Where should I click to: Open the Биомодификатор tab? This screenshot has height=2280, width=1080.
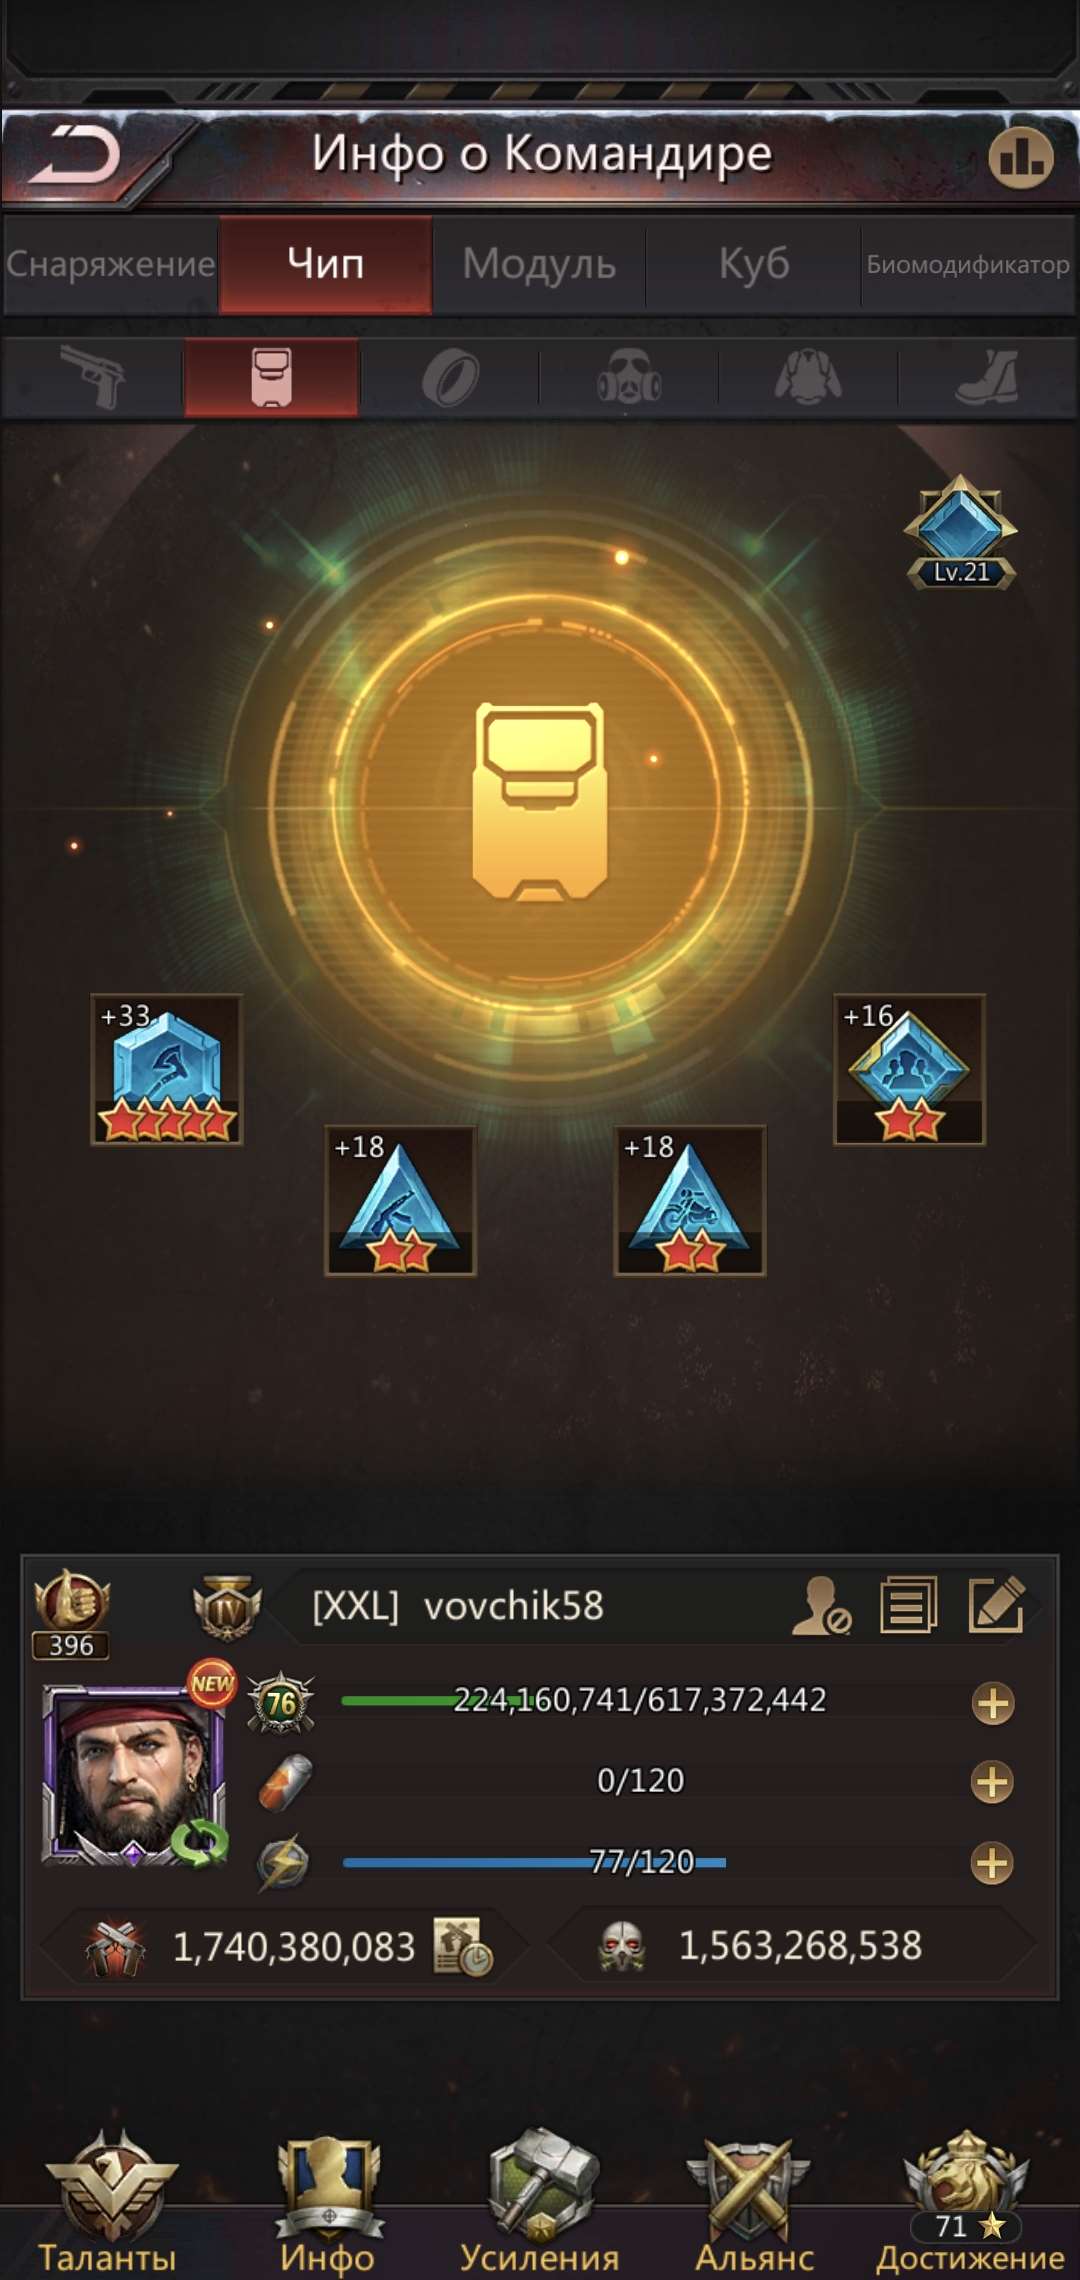pyautogui.click(x=968, y=264)
